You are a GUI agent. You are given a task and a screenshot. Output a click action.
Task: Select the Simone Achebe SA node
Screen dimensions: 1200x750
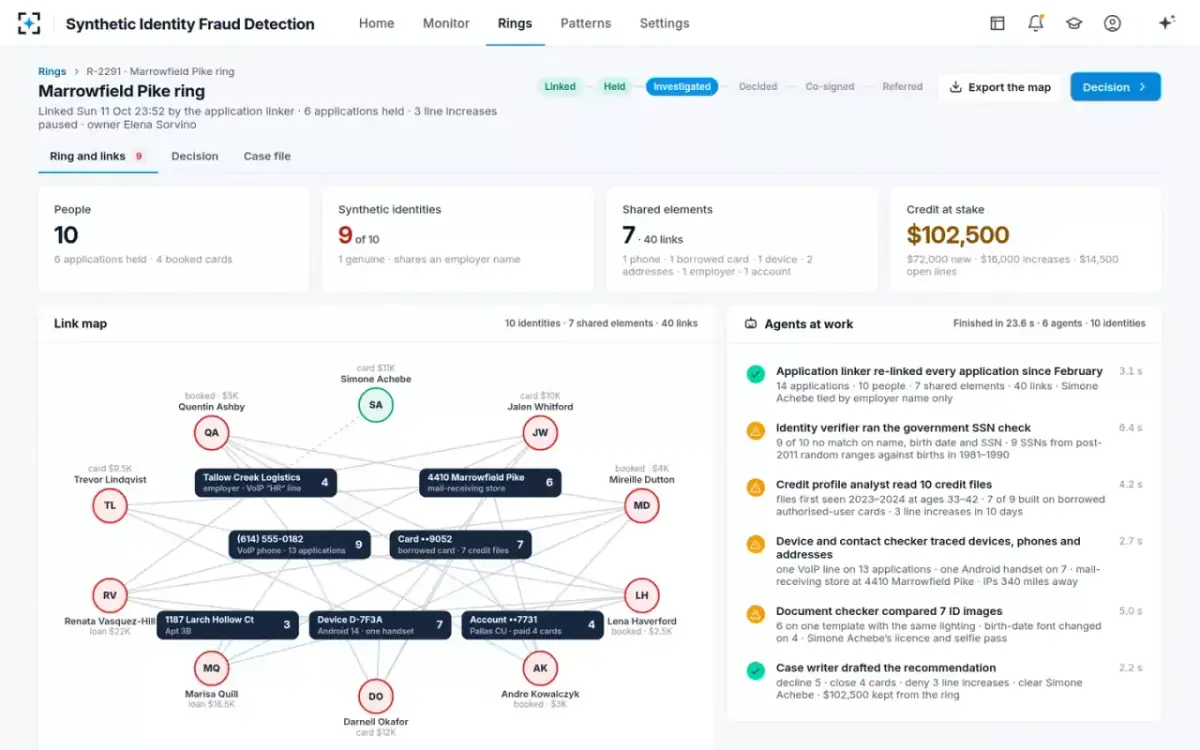coord(376,405)
